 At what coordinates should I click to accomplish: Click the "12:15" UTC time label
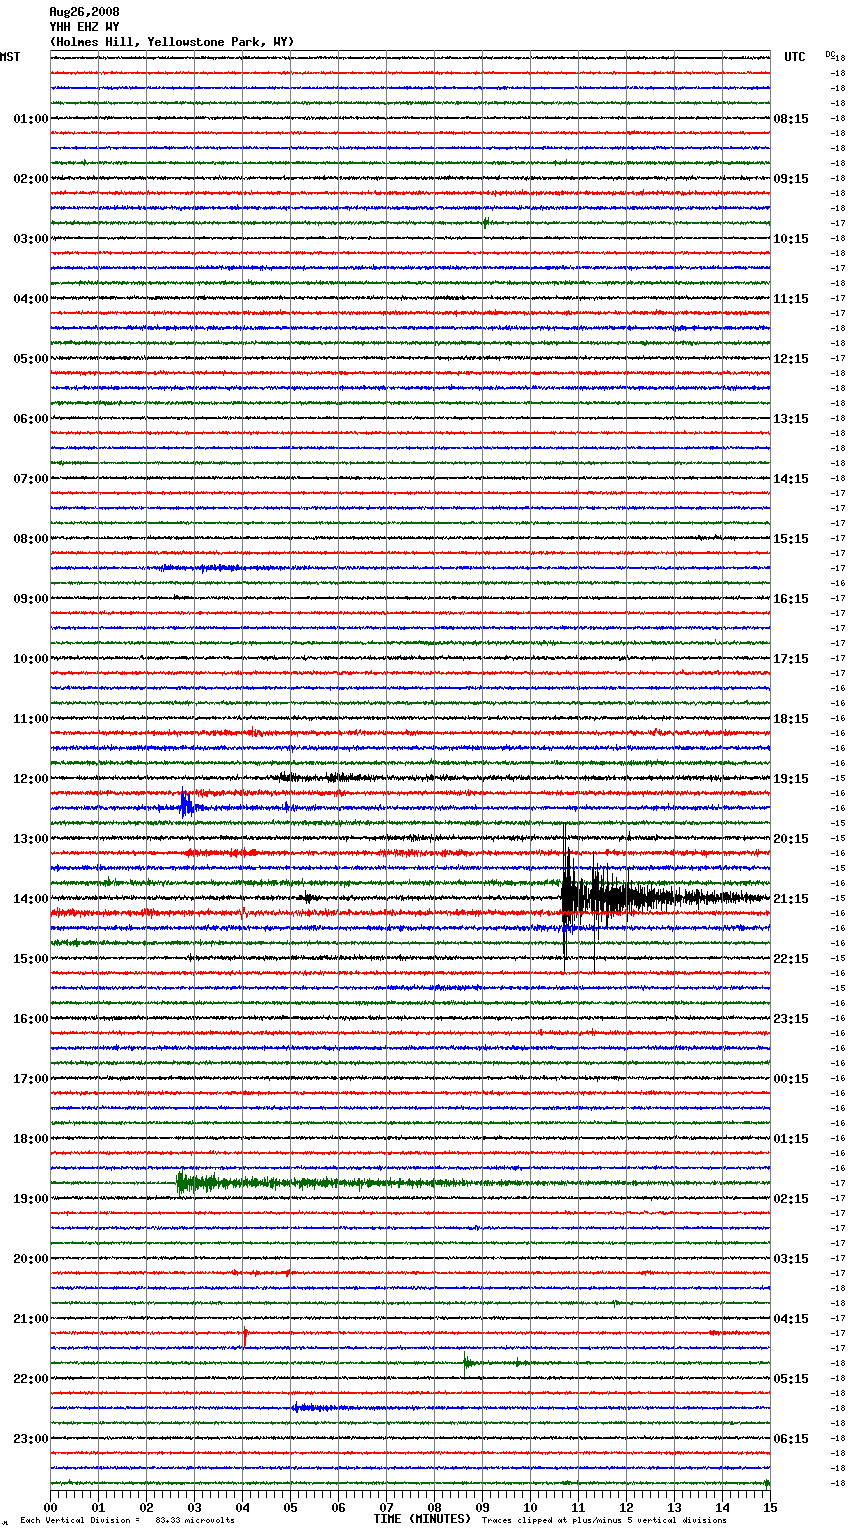coord(791,359)
